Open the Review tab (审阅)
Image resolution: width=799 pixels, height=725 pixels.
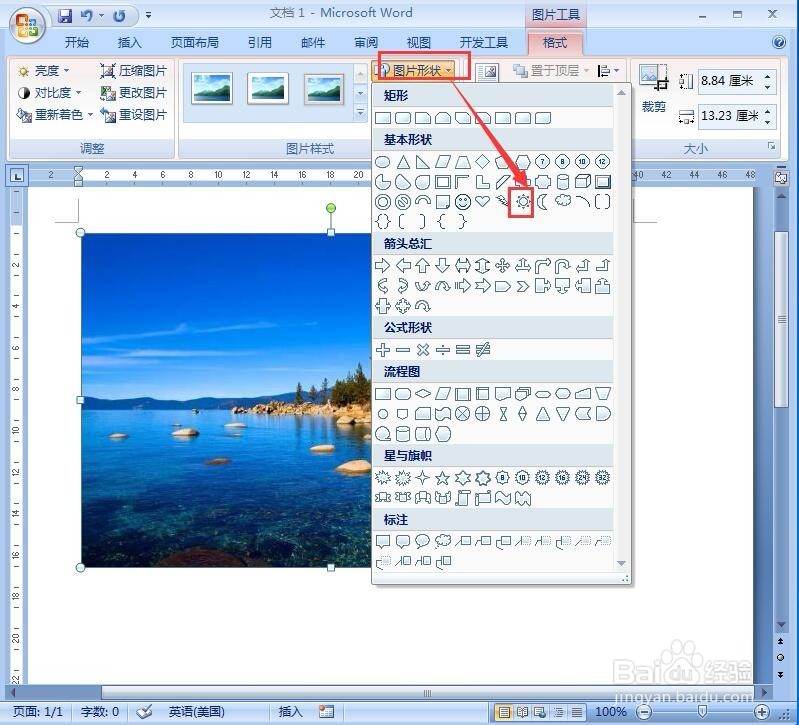click(x=366, y=42)
